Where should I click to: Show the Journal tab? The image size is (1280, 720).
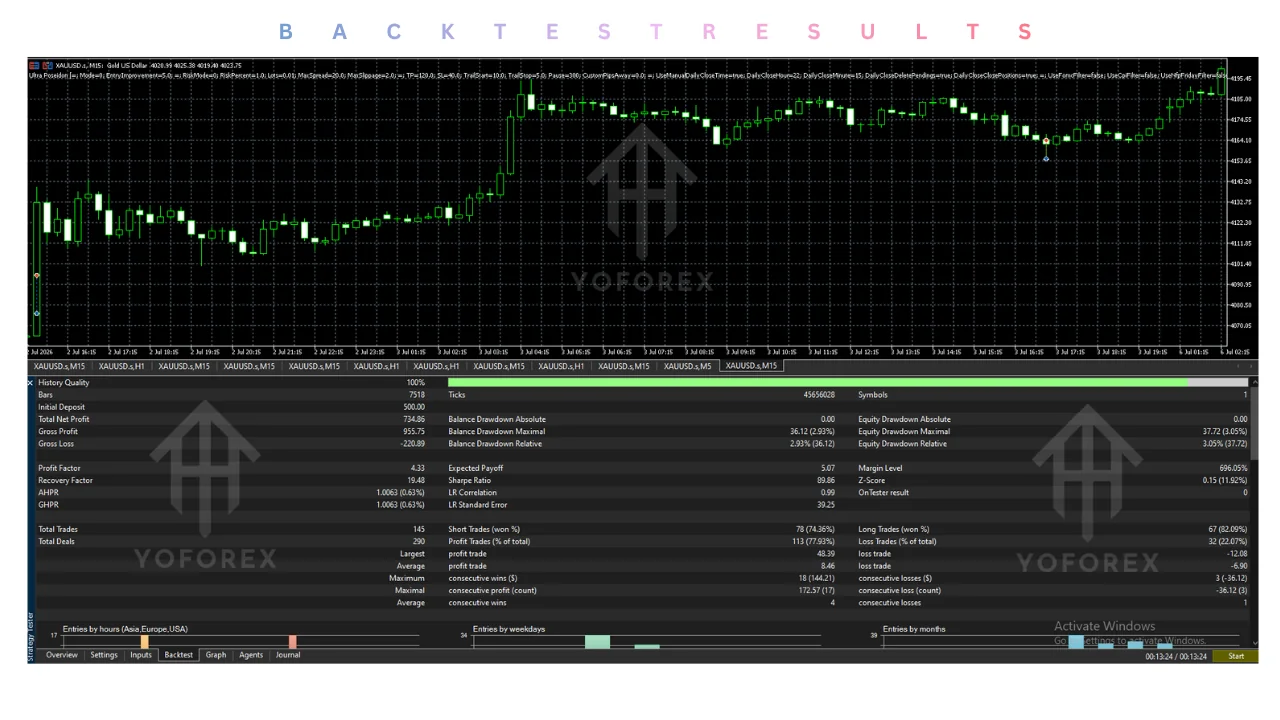click(x=288, y=655)
